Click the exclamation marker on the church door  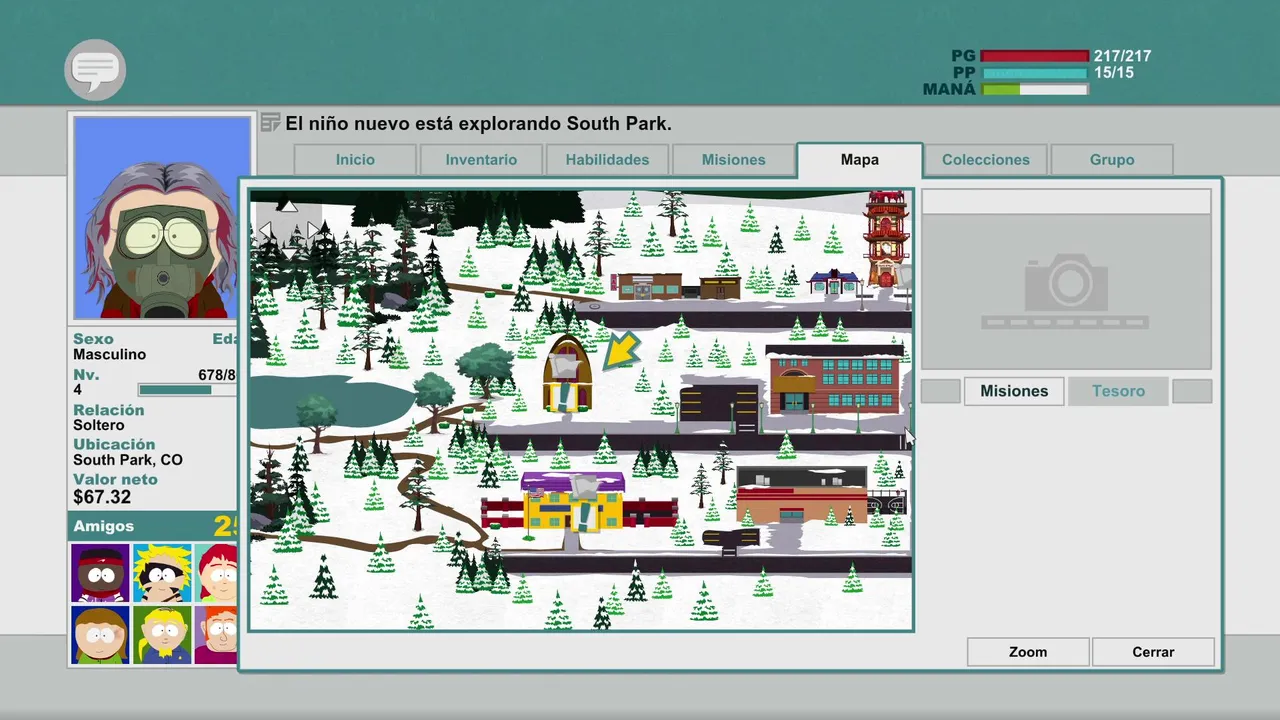coord(566,396)
